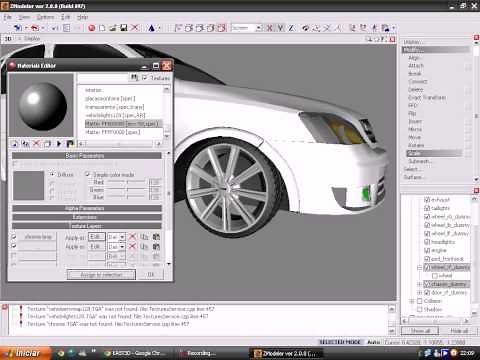480x360 pixels.
Task: Uncheck the exhaust object checkbox
Action: pyautogui.click(x=427, y=200)
